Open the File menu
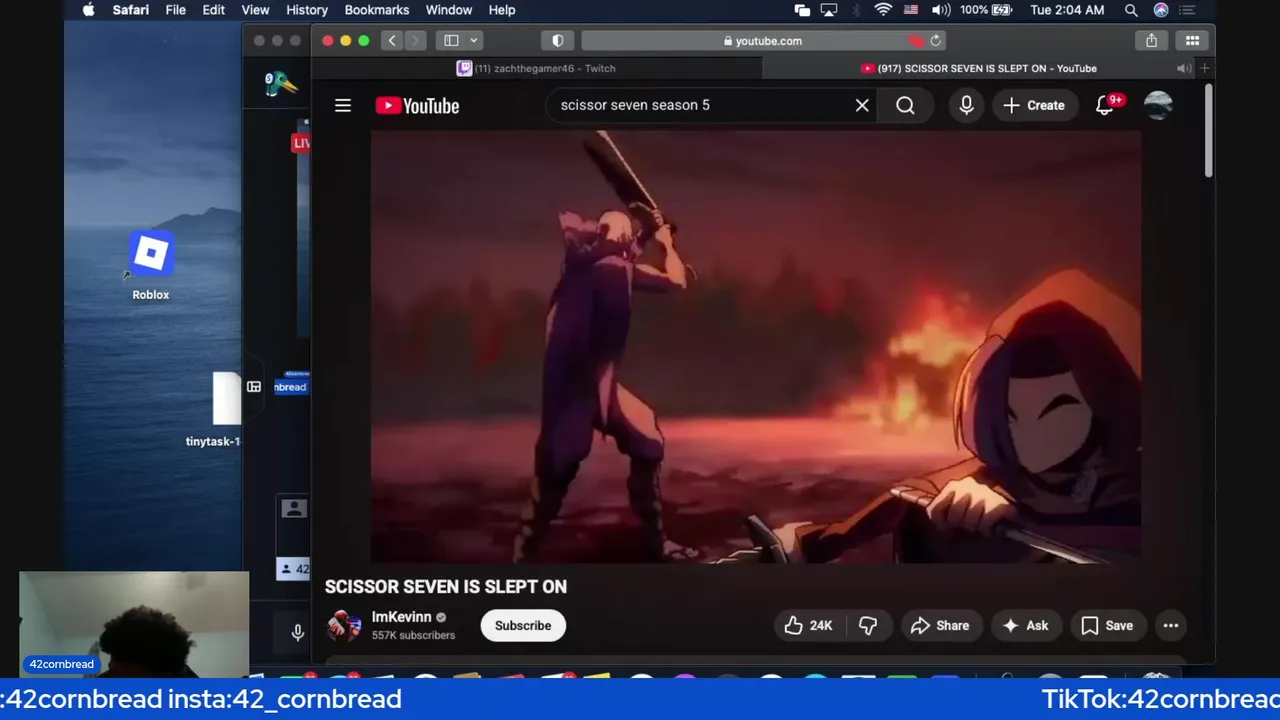Viewport: 1280px width, 720px height. [175, 10]
